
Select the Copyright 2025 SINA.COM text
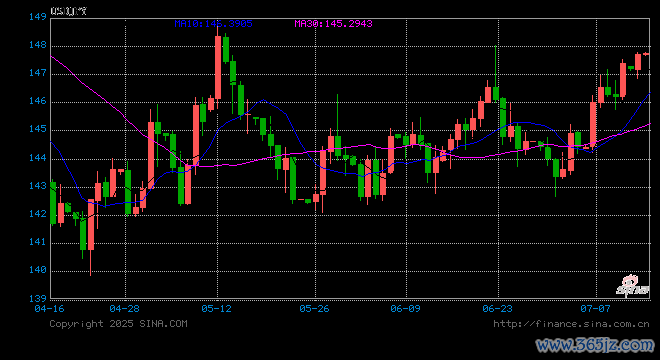click(118, 324)
